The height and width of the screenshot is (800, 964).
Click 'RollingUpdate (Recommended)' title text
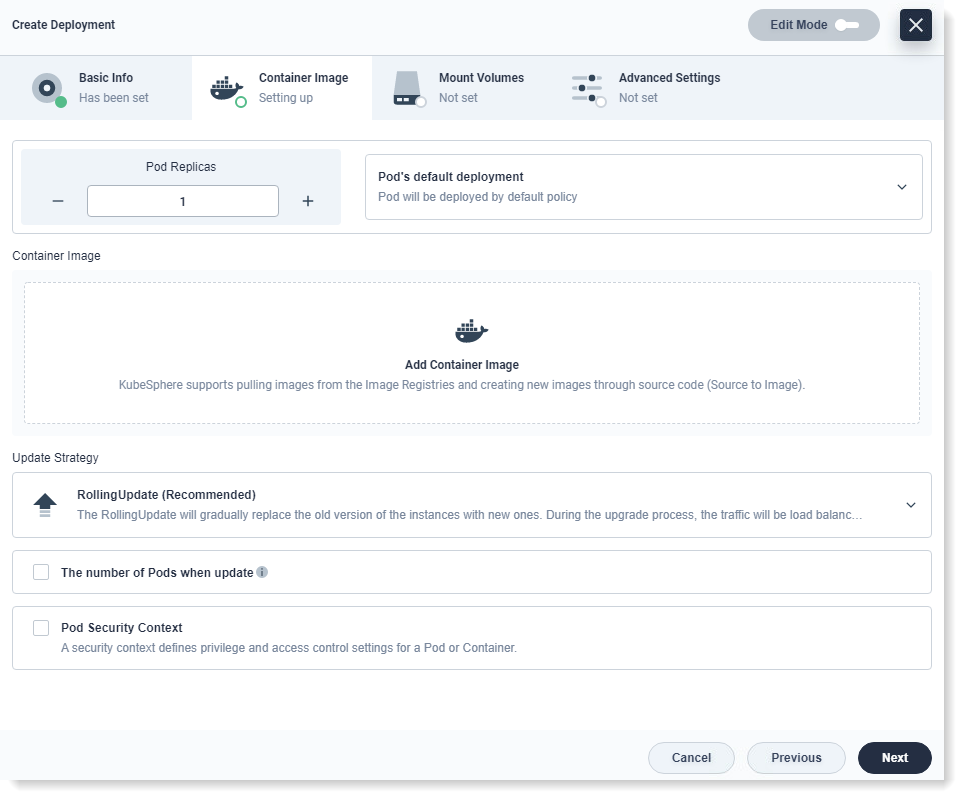[x=167, y=496]
